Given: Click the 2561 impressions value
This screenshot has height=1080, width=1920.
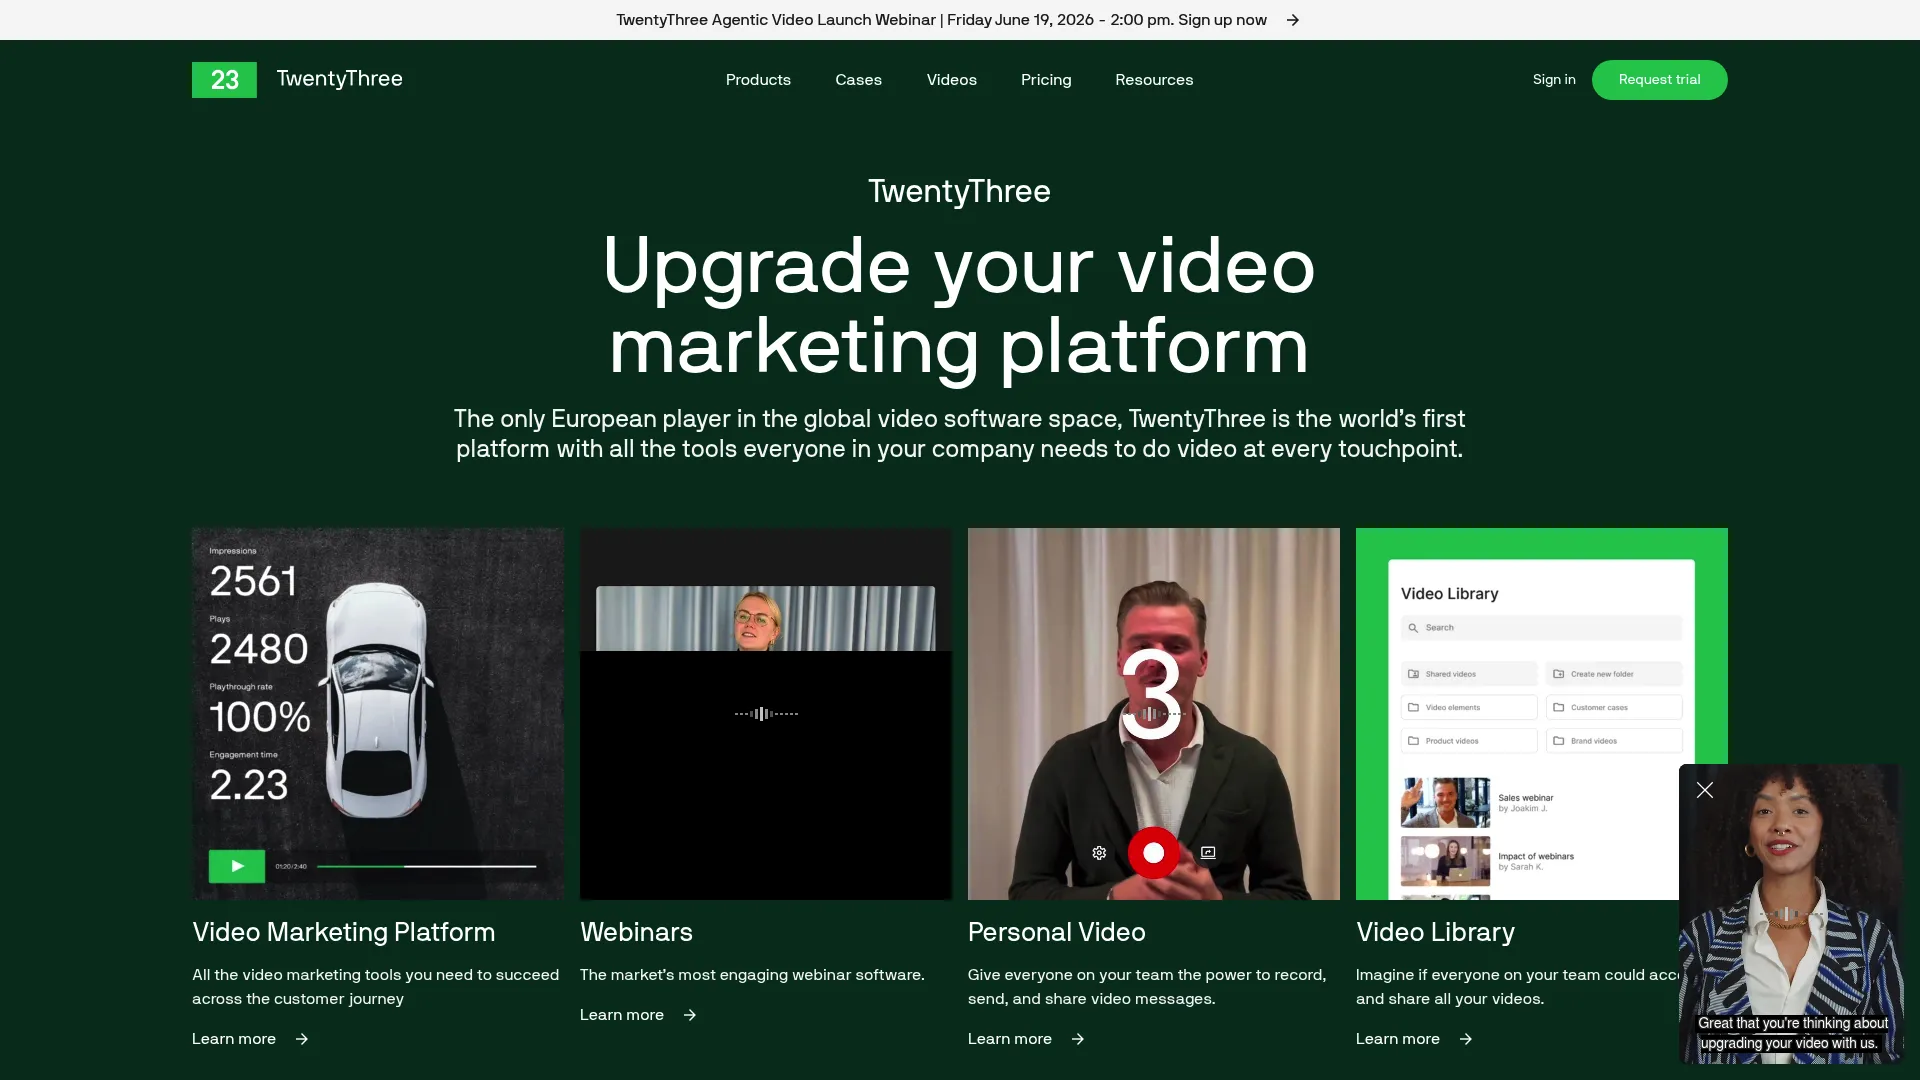Looking at the screenshot, I should (x=253, y=581).
